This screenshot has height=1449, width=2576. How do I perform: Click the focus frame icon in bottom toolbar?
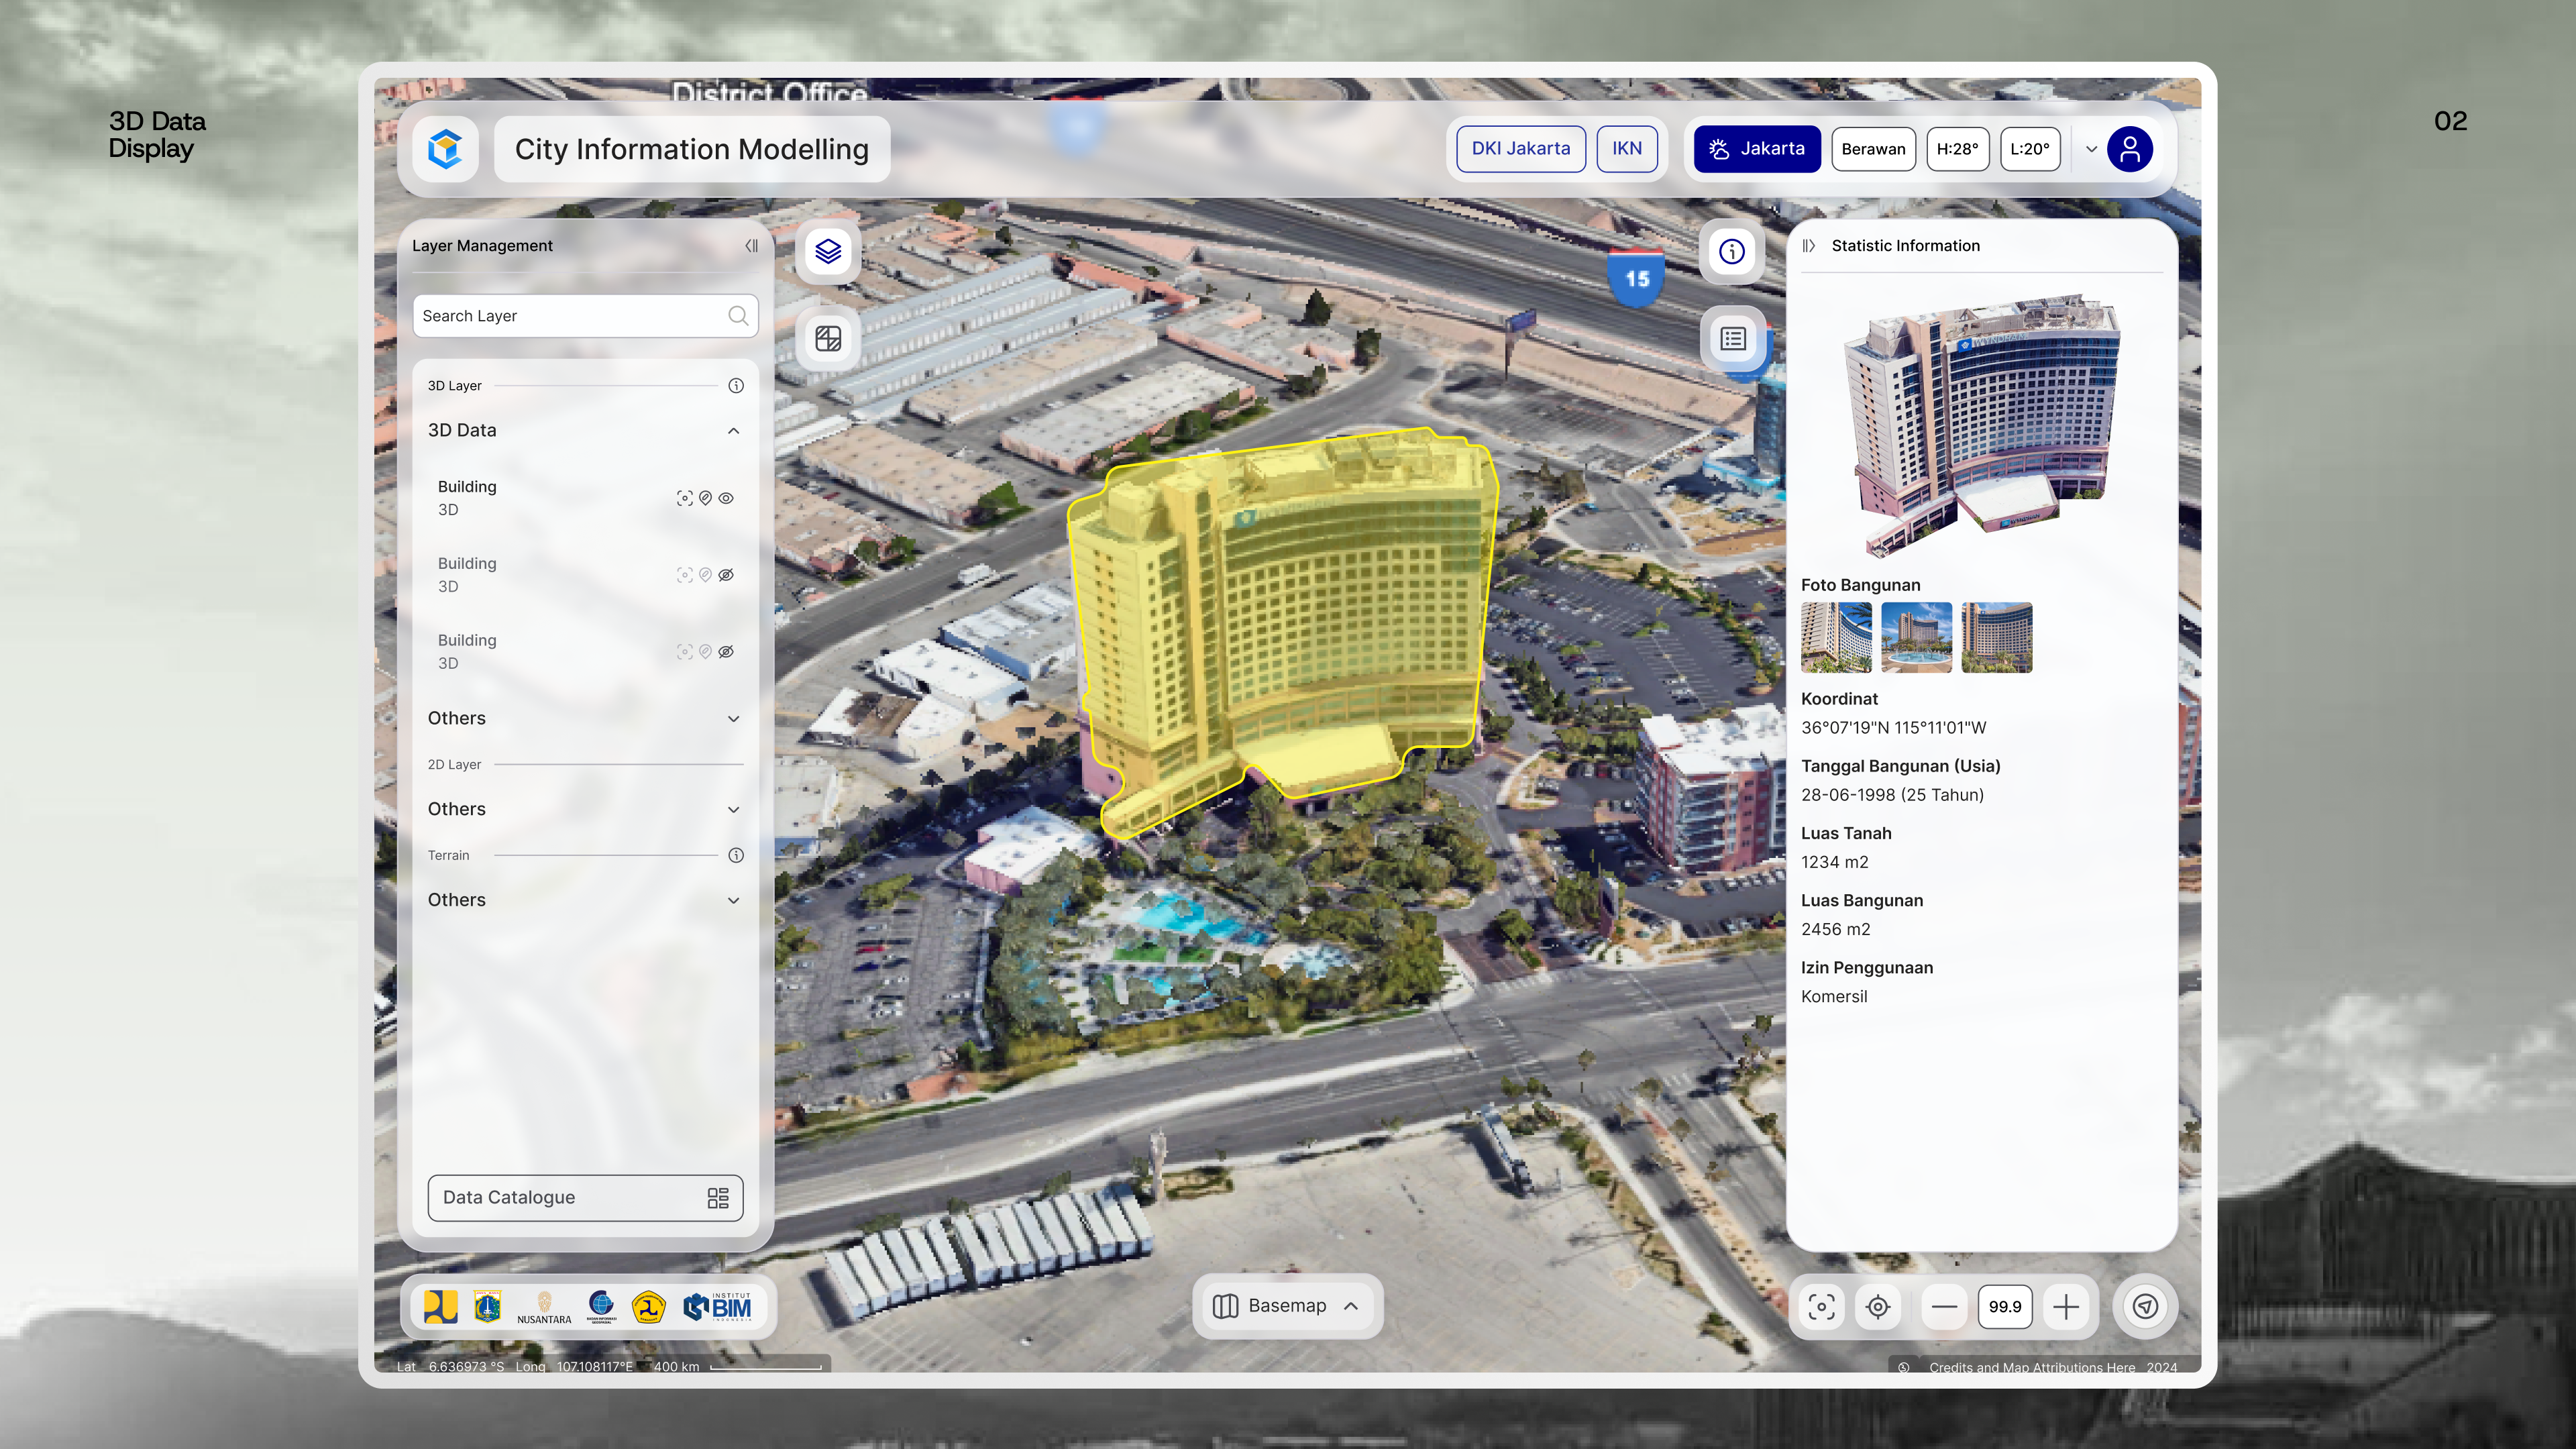pyautogui.click(x=1821, y=1306)
